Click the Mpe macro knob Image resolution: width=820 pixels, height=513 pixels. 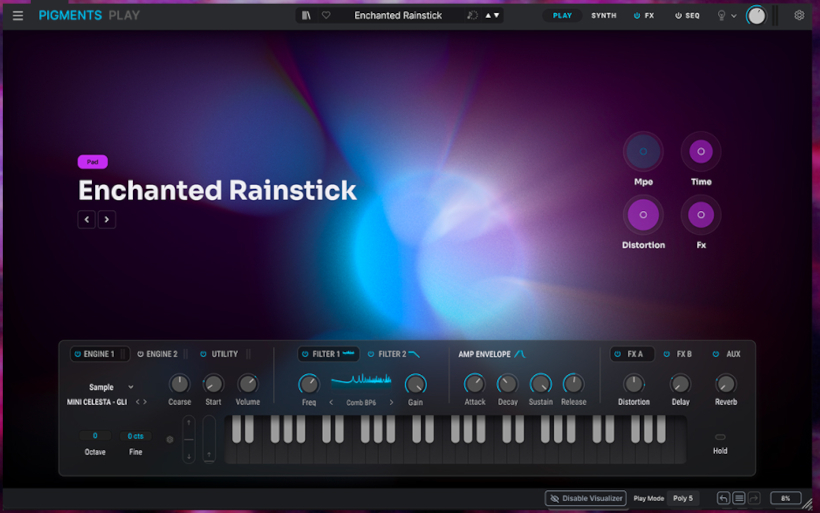(643, 152)
